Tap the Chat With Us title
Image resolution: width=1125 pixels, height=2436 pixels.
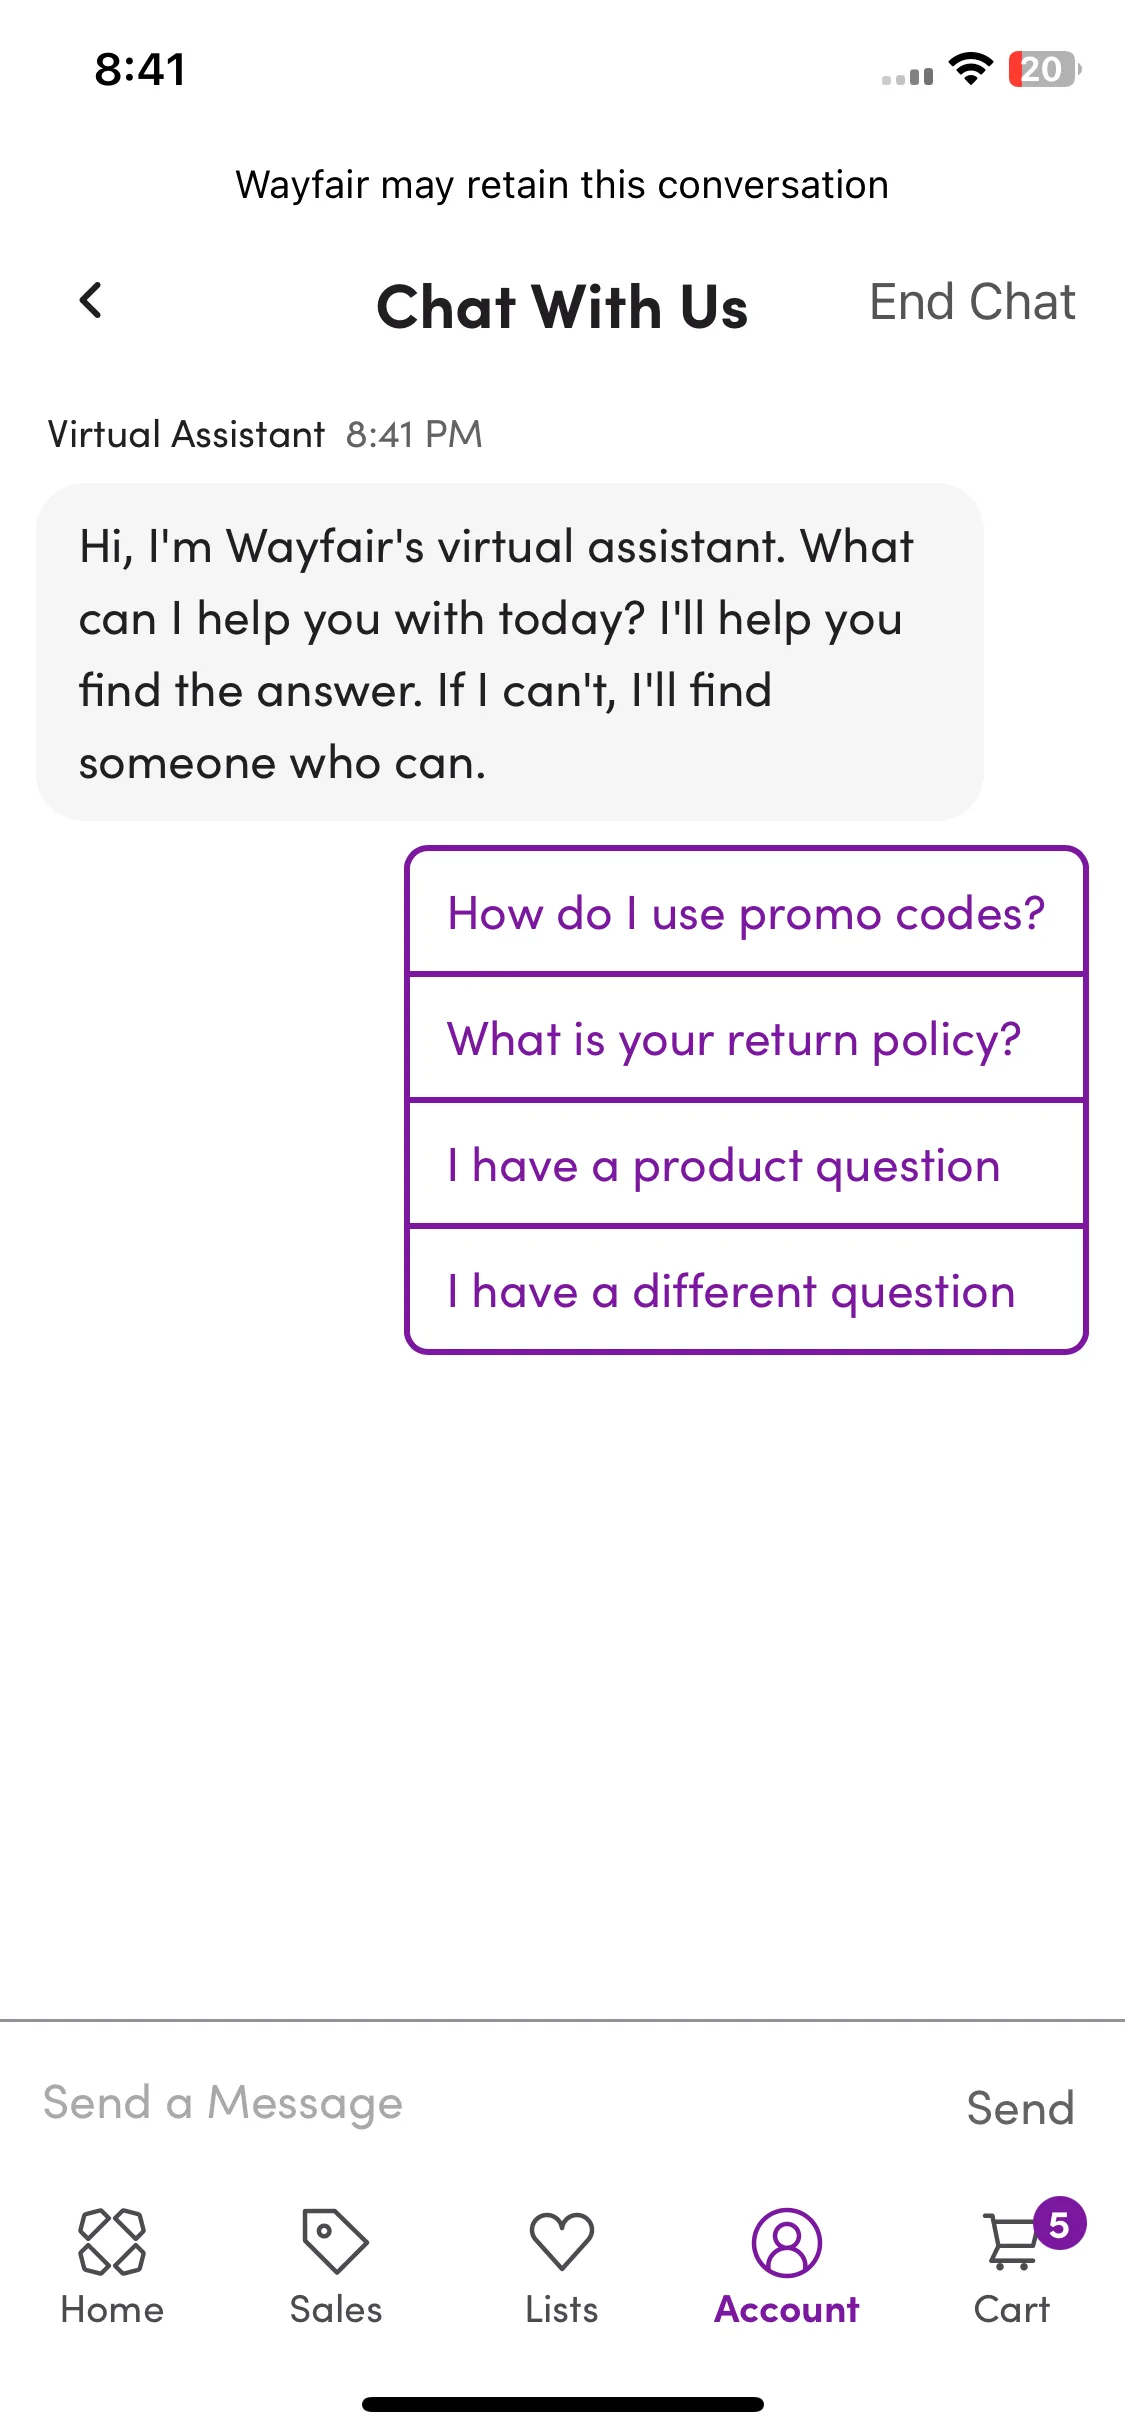562,306
